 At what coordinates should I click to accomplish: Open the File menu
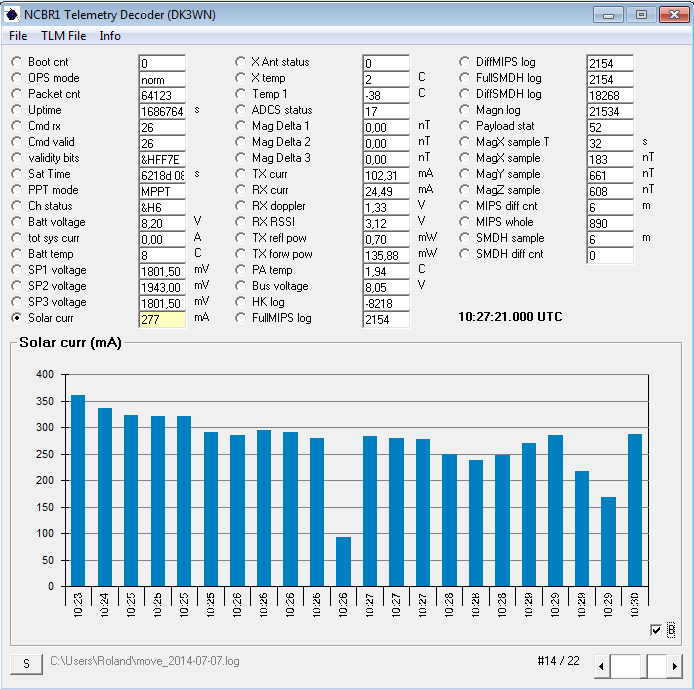click(18, 36)
